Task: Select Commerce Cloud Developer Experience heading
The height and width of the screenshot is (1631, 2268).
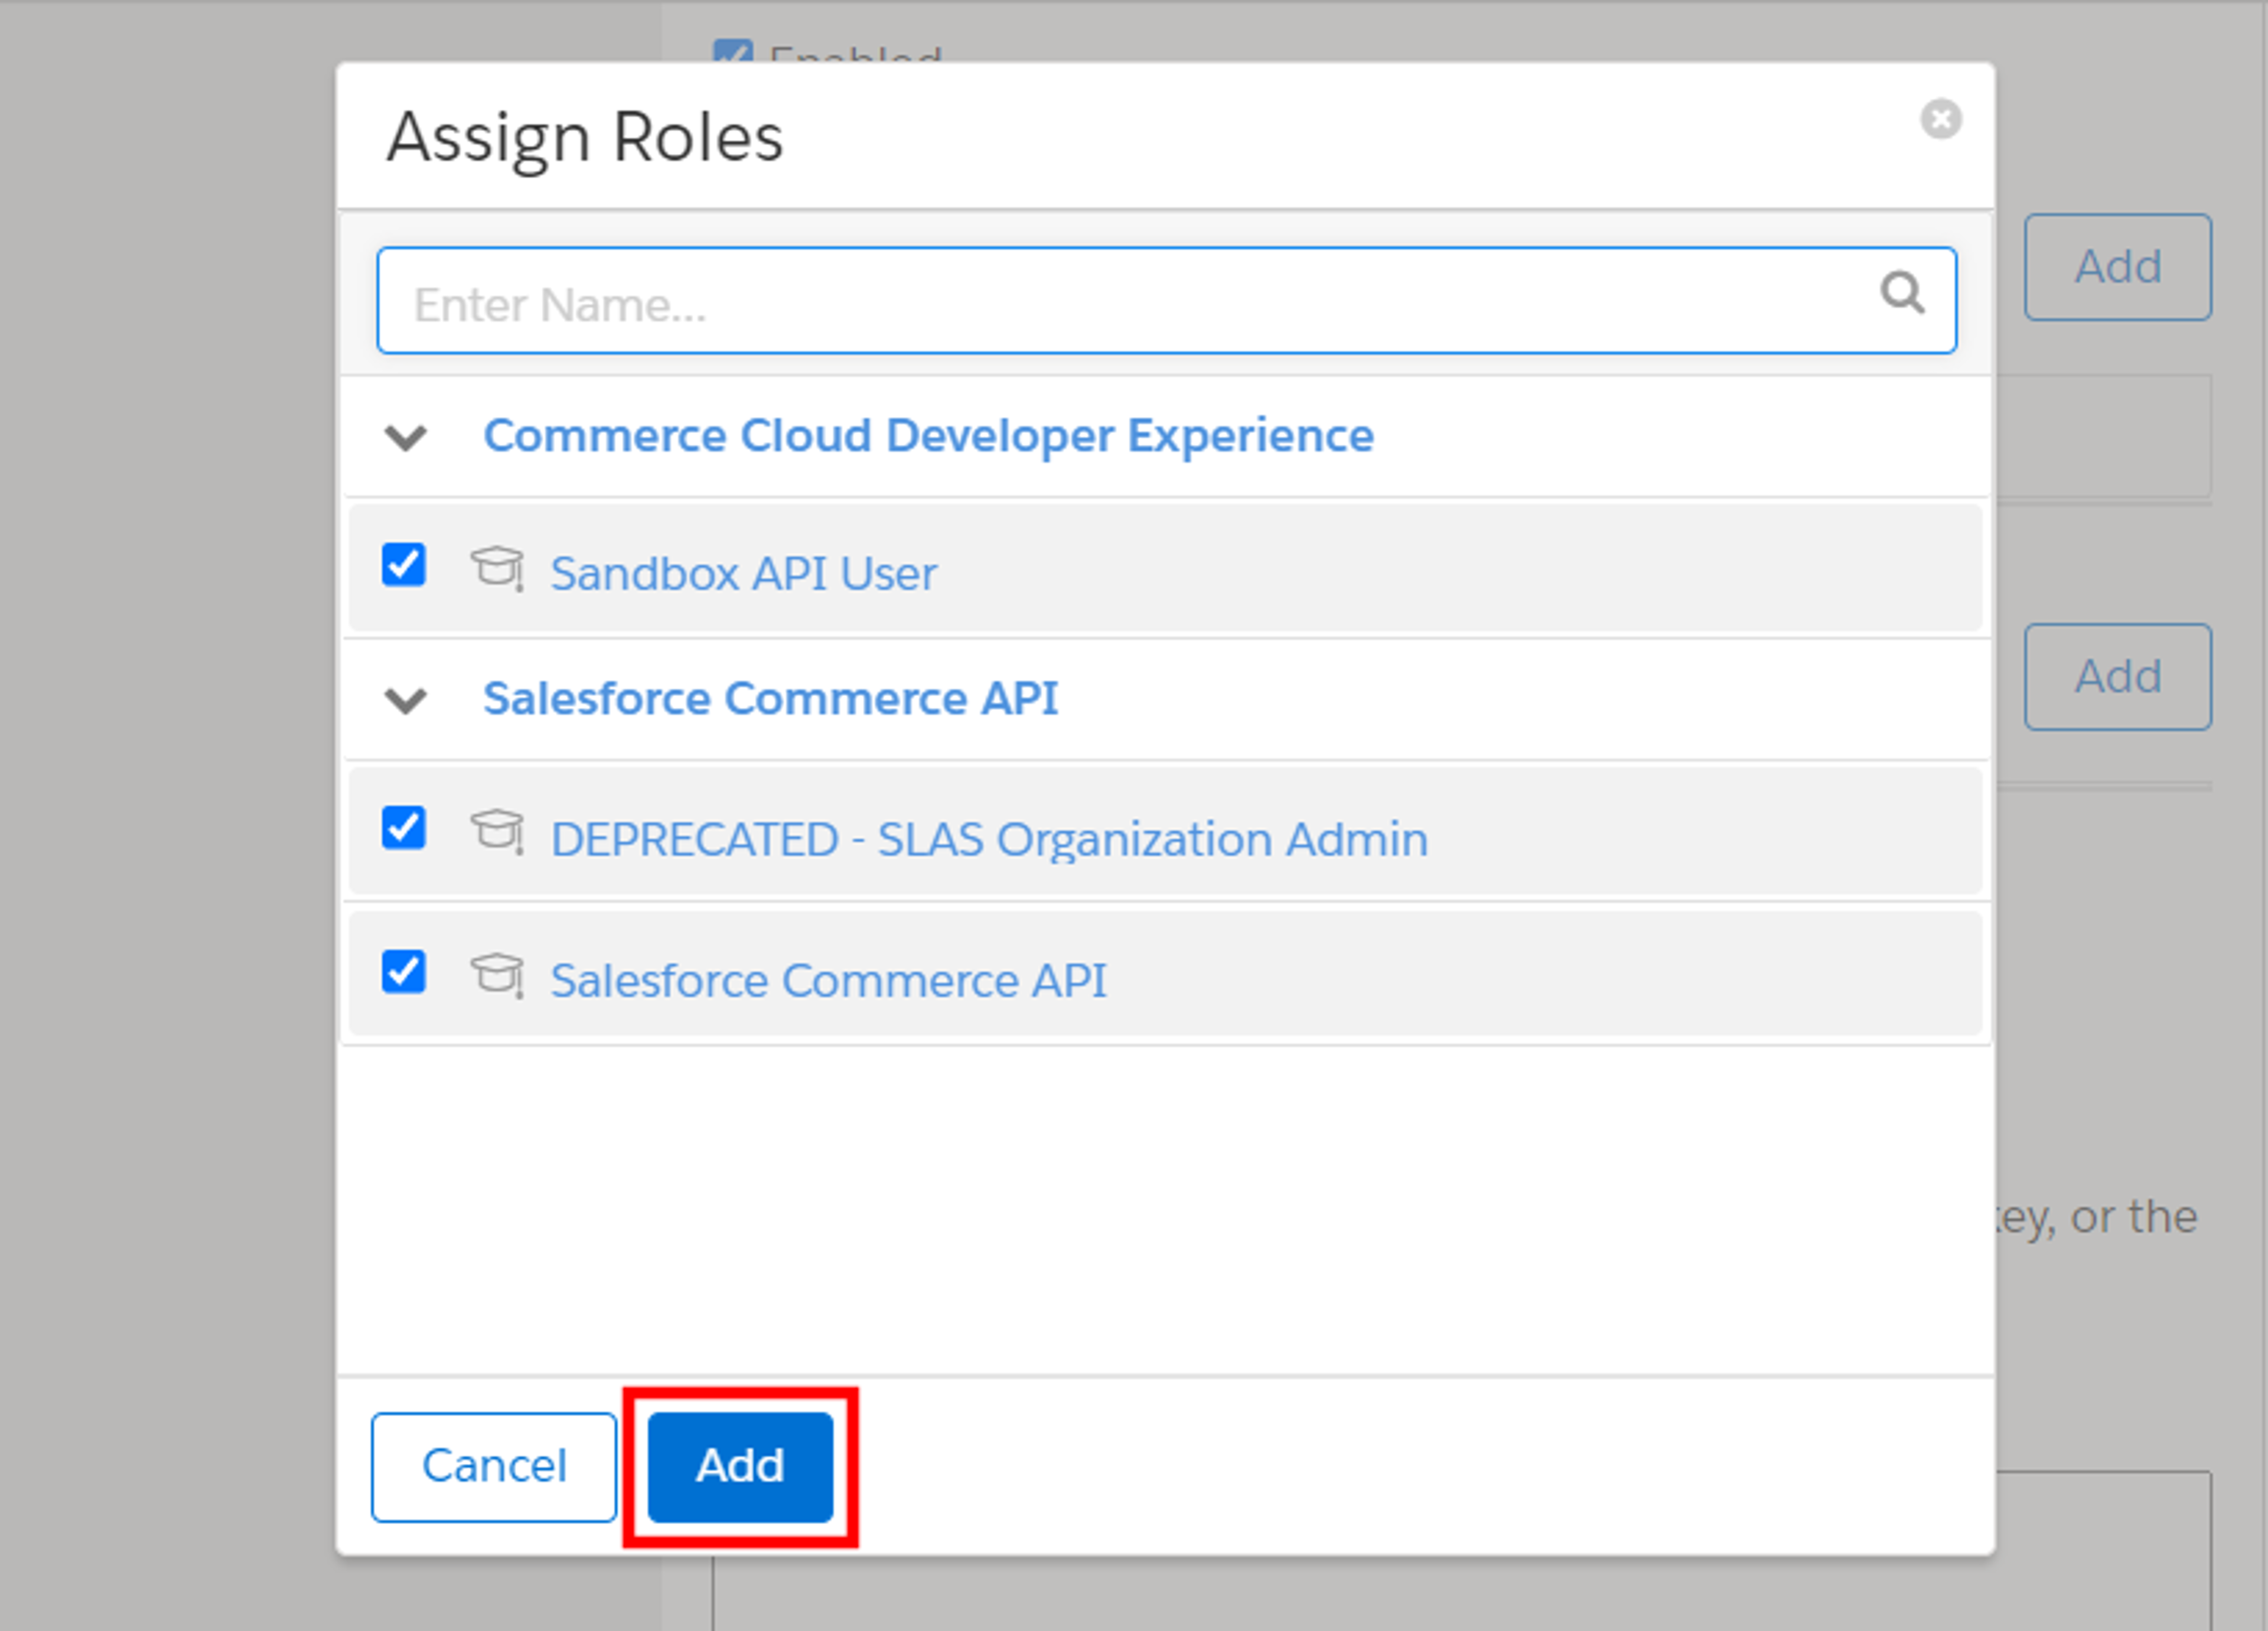Action: [928, 436]
